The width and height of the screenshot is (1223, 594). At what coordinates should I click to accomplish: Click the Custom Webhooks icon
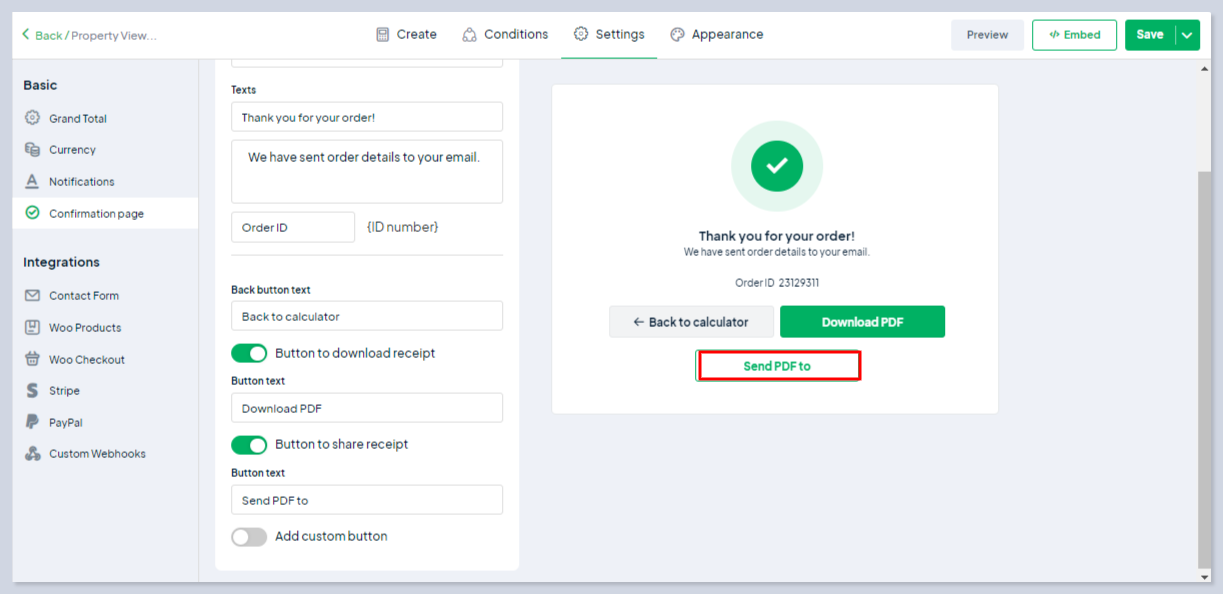click(32, 454)
